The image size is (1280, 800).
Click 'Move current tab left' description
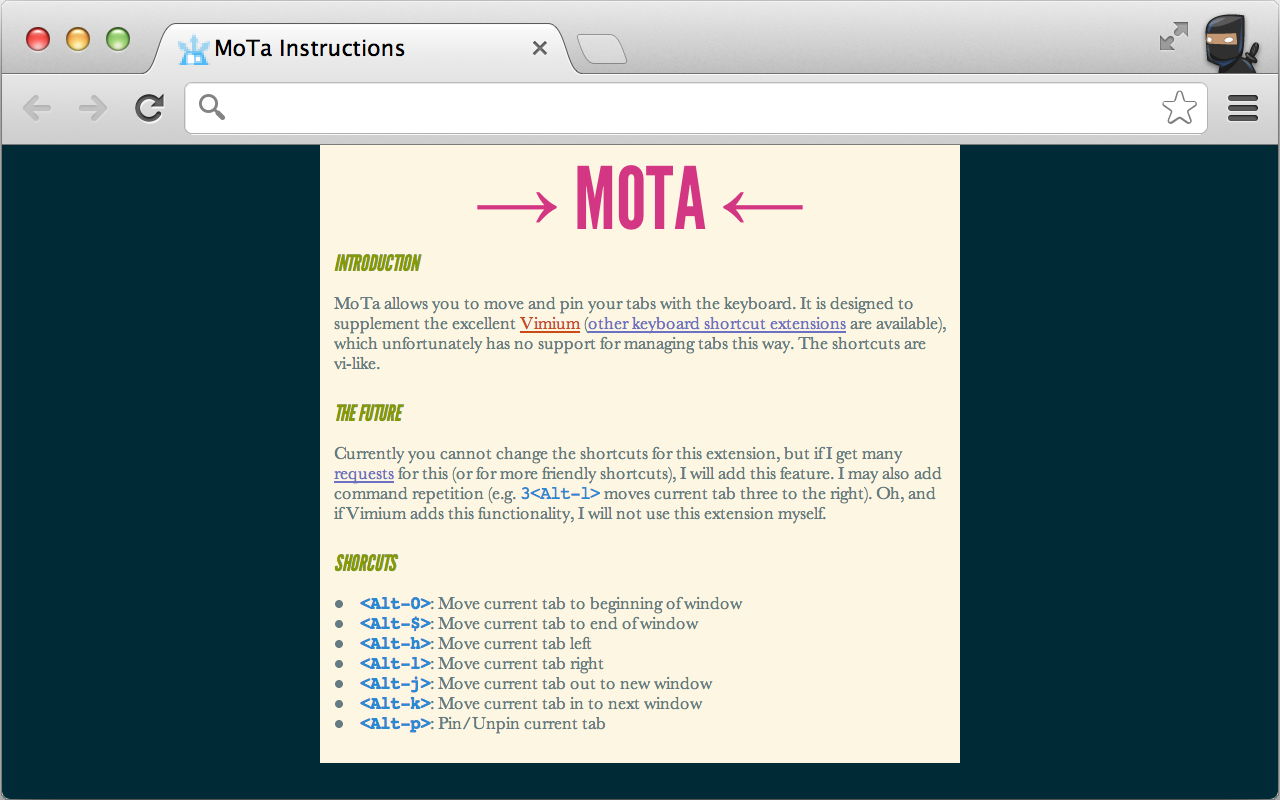tap(515, 644)
